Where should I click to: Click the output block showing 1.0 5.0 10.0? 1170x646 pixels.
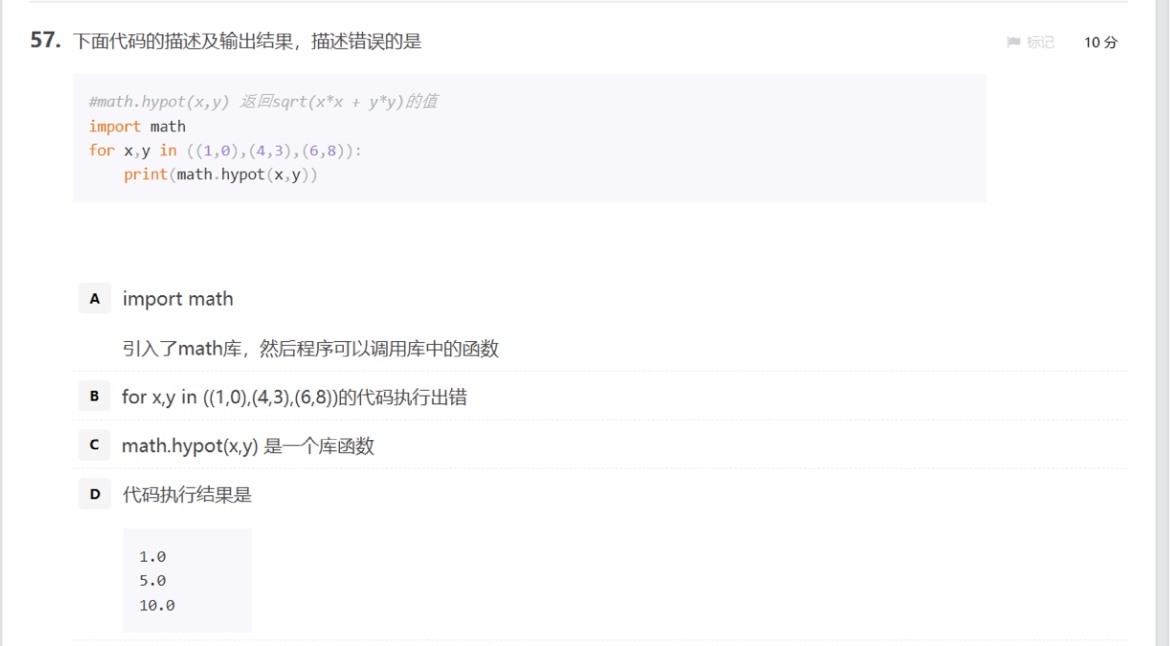tap(187, 580)
